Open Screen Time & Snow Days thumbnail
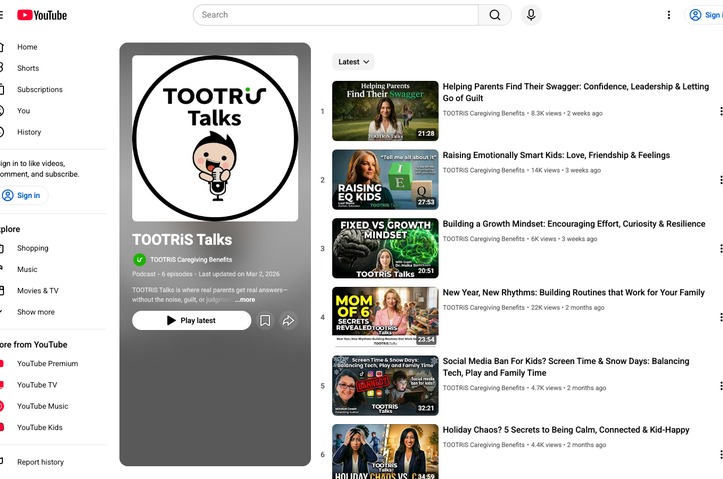The image size is (723, 479). [x=385, y=386]
